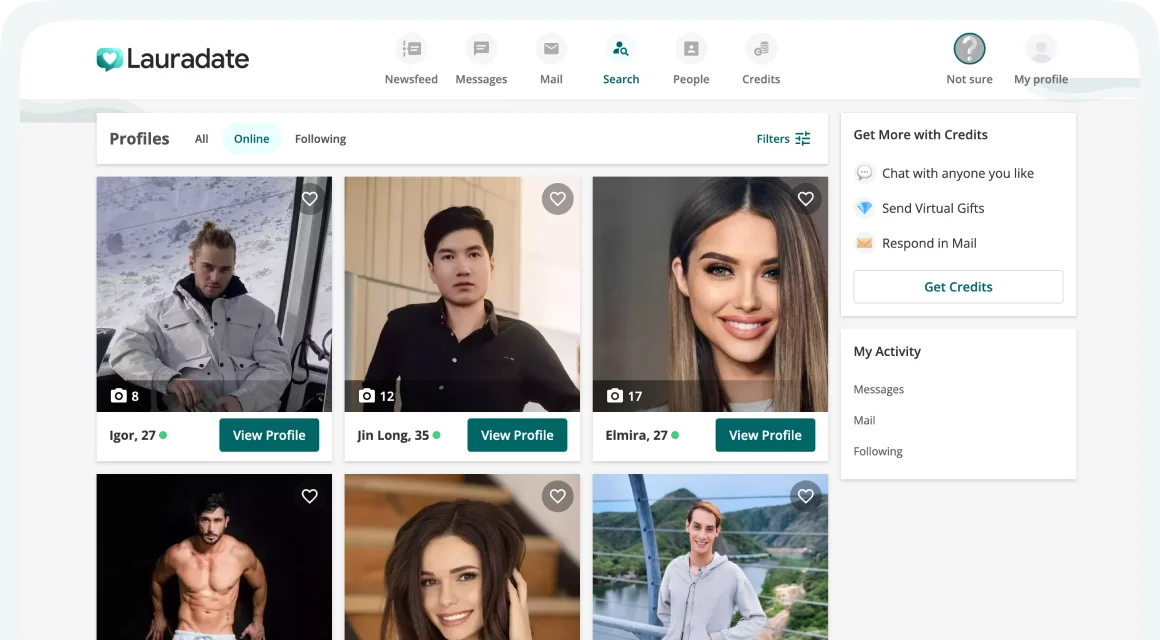Open My profile avatar

point(1041,49)
